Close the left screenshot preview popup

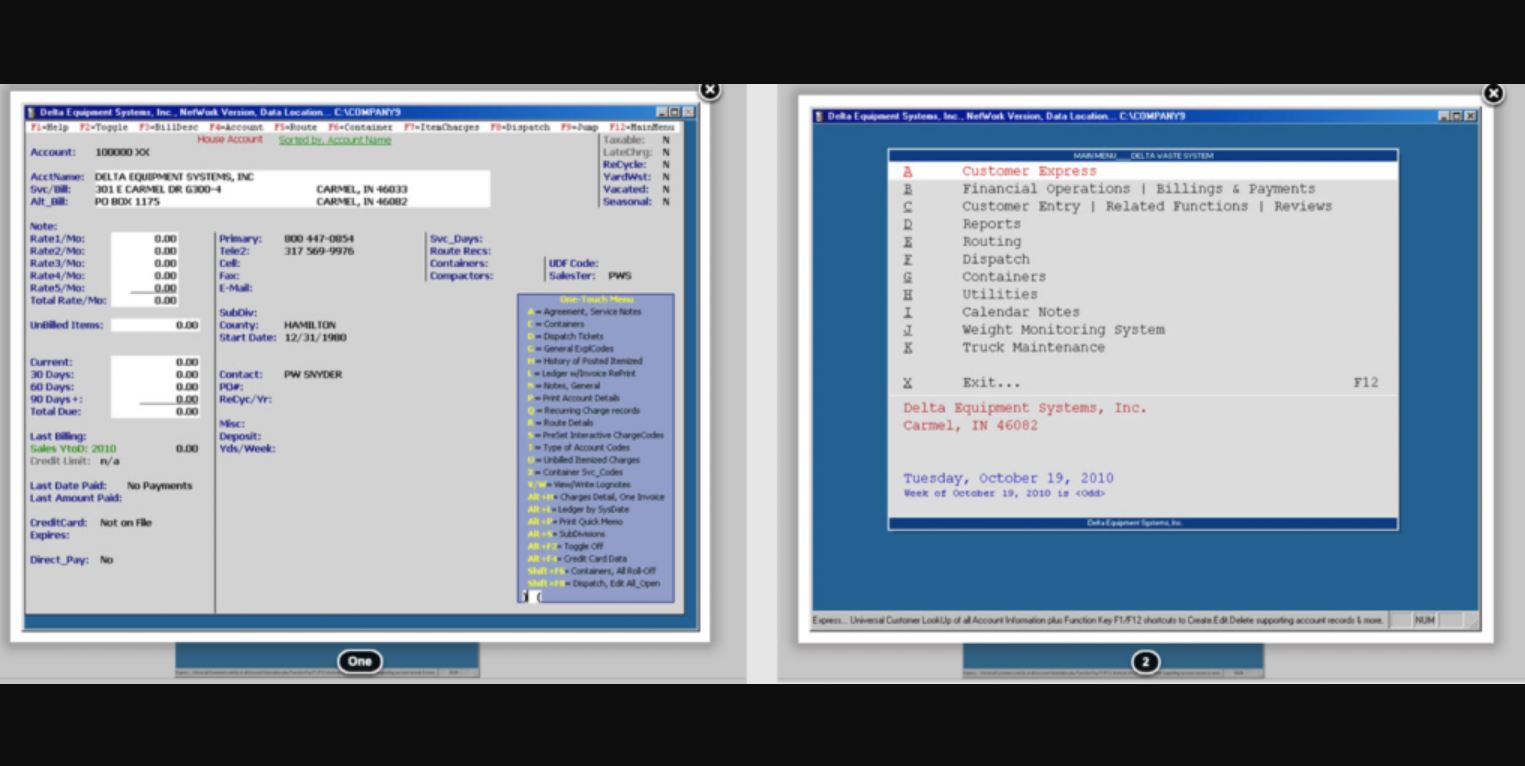coord(709,90)
